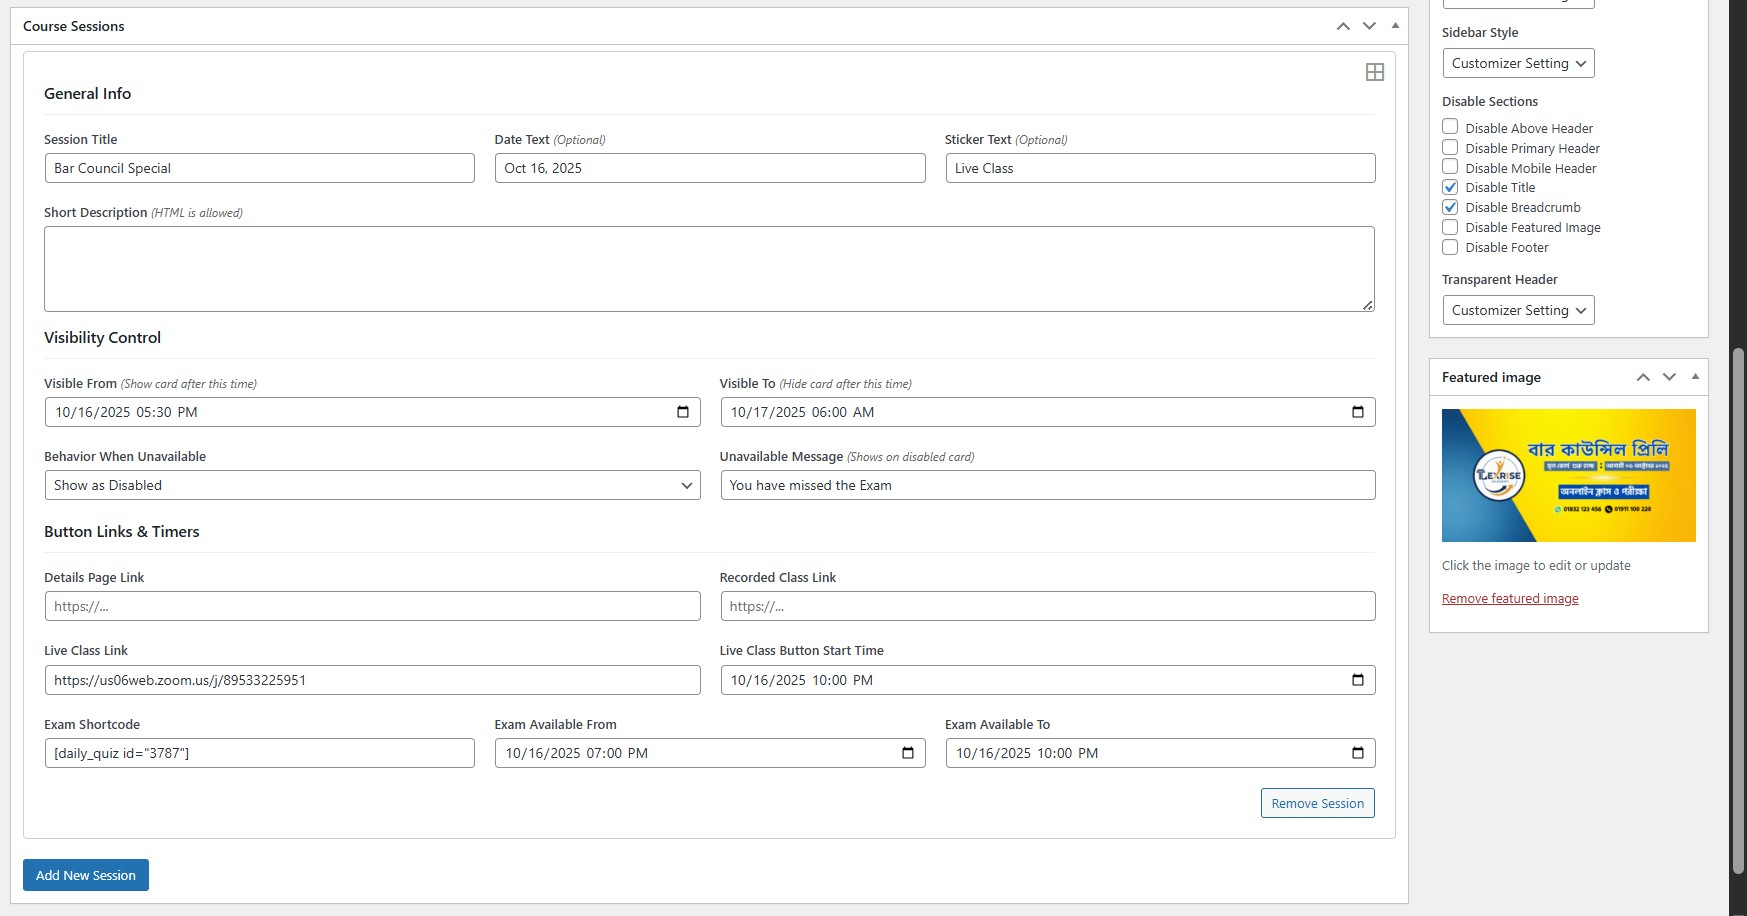
Task: Click the Live Class Link field
Action: [372, 680]
